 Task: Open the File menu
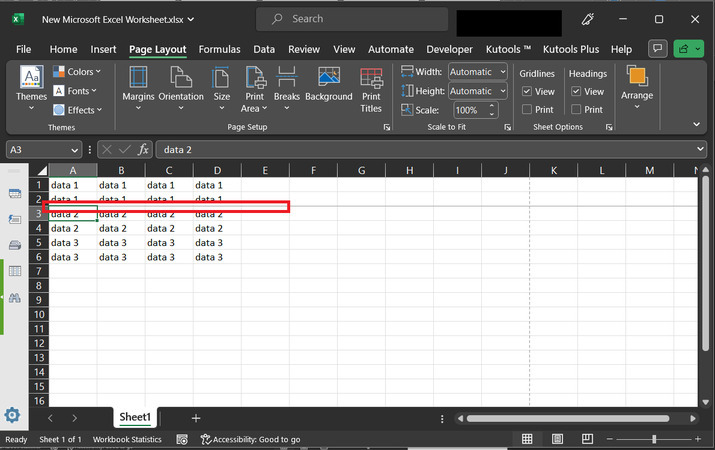[x=24, y=49]
